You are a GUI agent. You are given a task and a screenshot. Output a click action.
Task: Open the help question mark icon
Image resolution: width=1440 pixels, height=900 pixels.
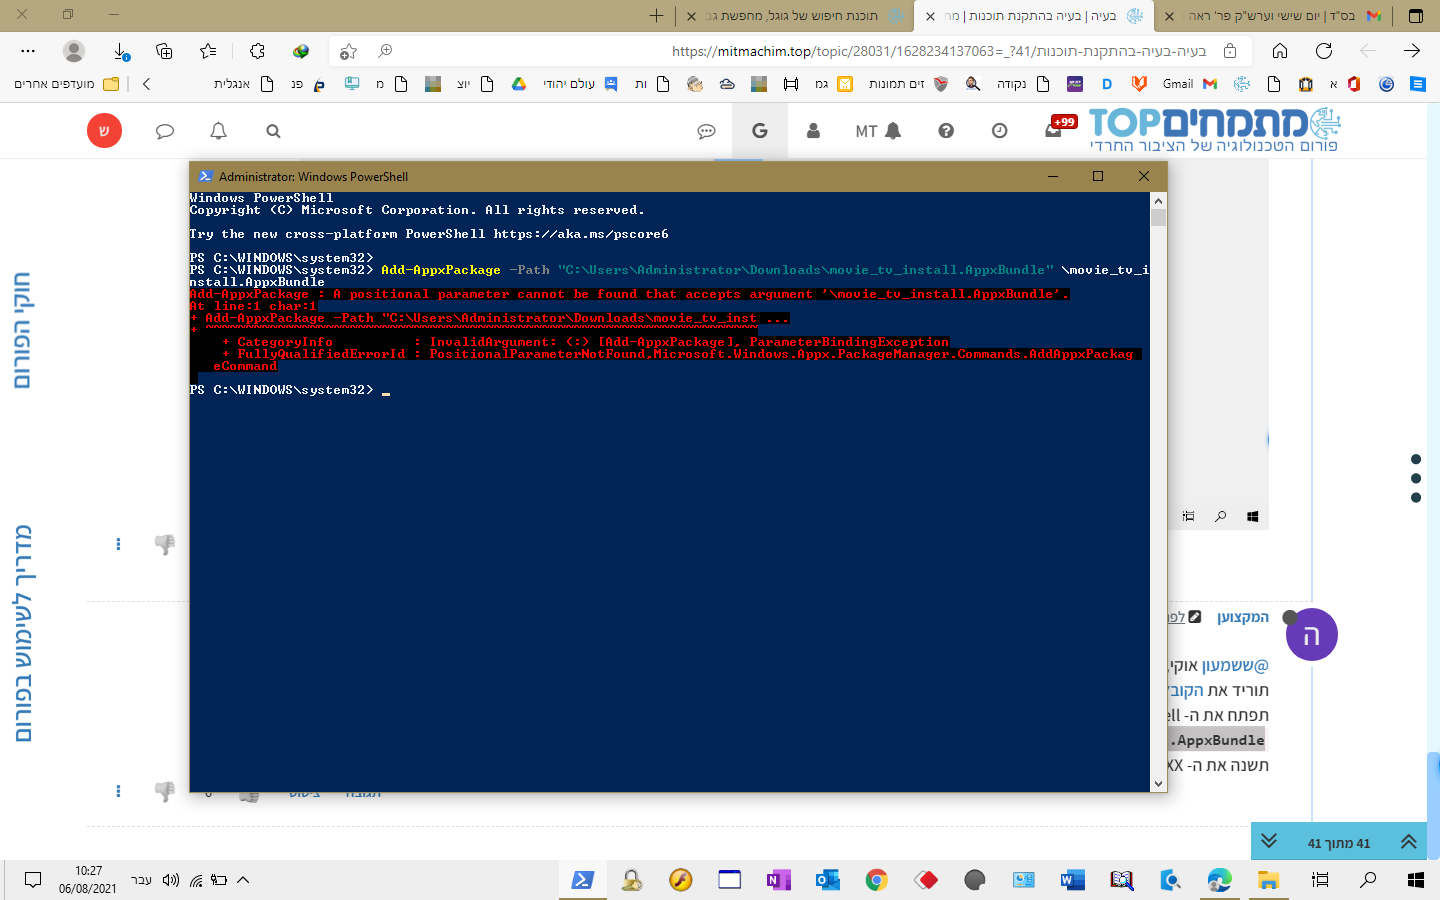pos(946,131)
